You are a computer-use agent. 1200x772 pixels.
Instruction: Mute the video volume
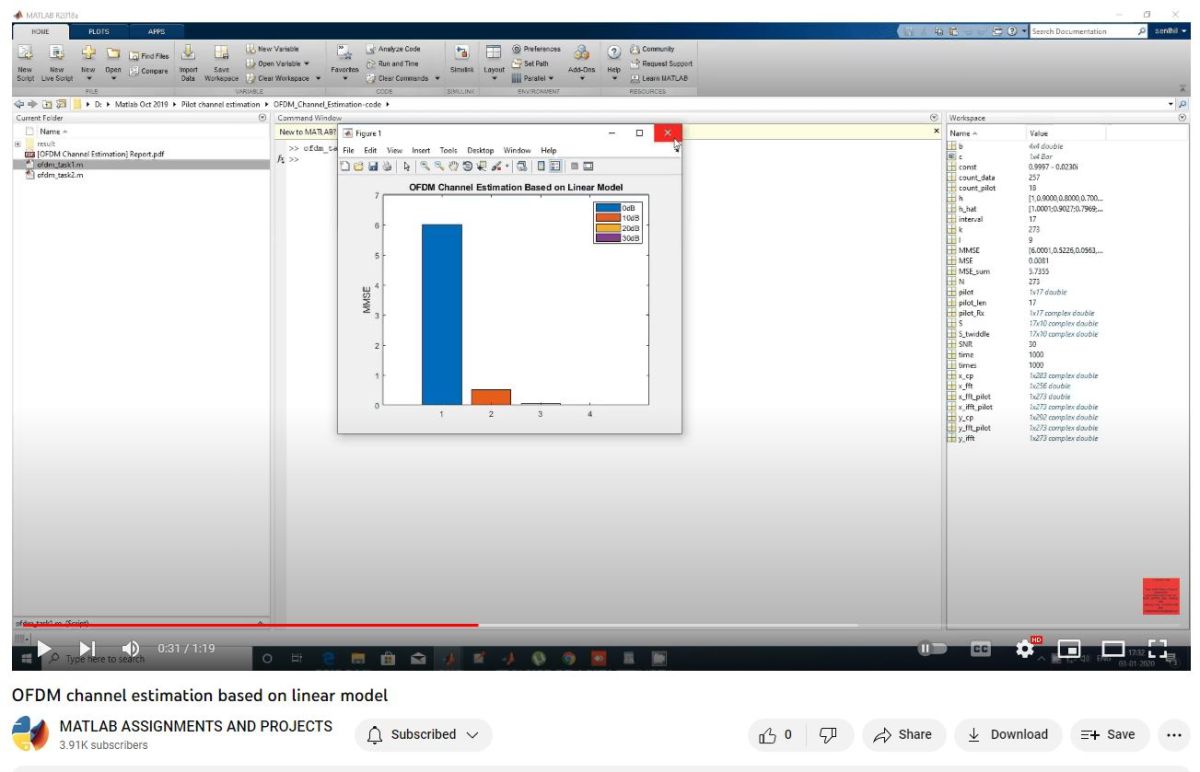click(x=130, y=649)
